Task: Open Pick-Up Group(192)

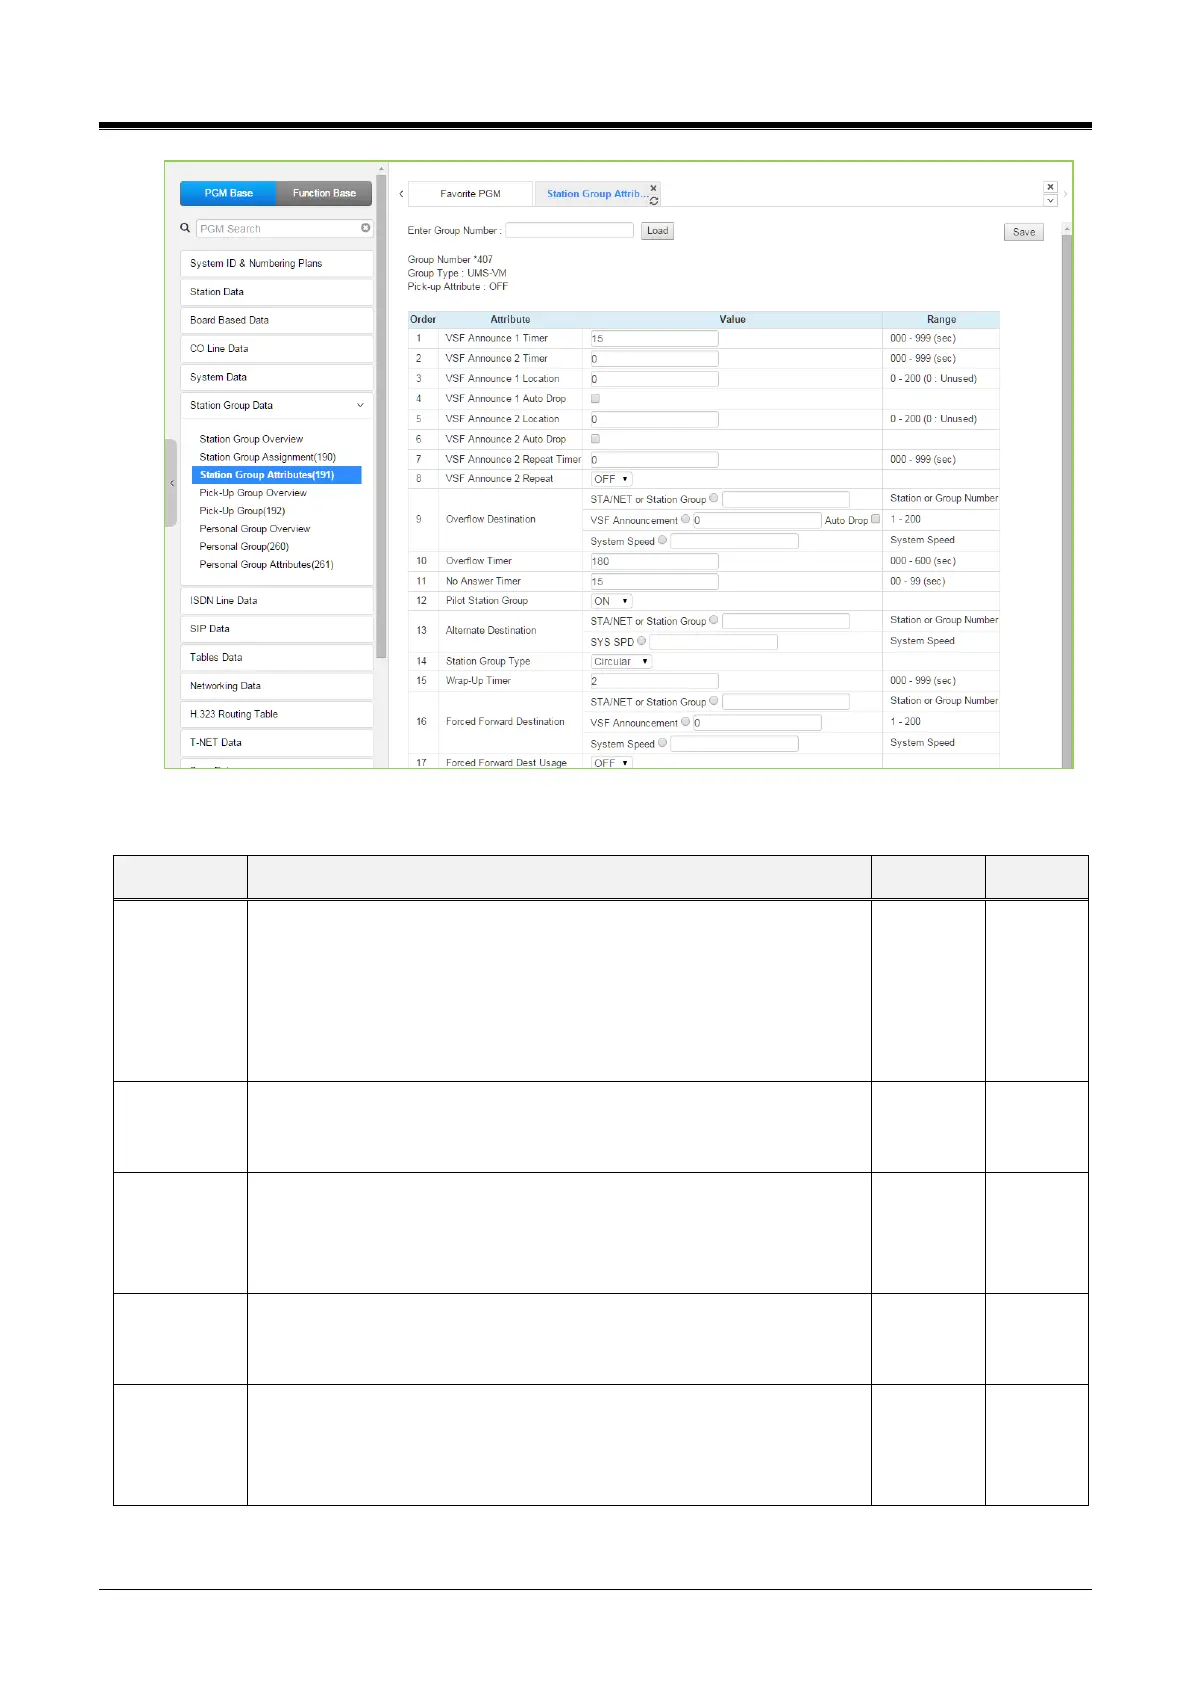Action: point(242,511)
